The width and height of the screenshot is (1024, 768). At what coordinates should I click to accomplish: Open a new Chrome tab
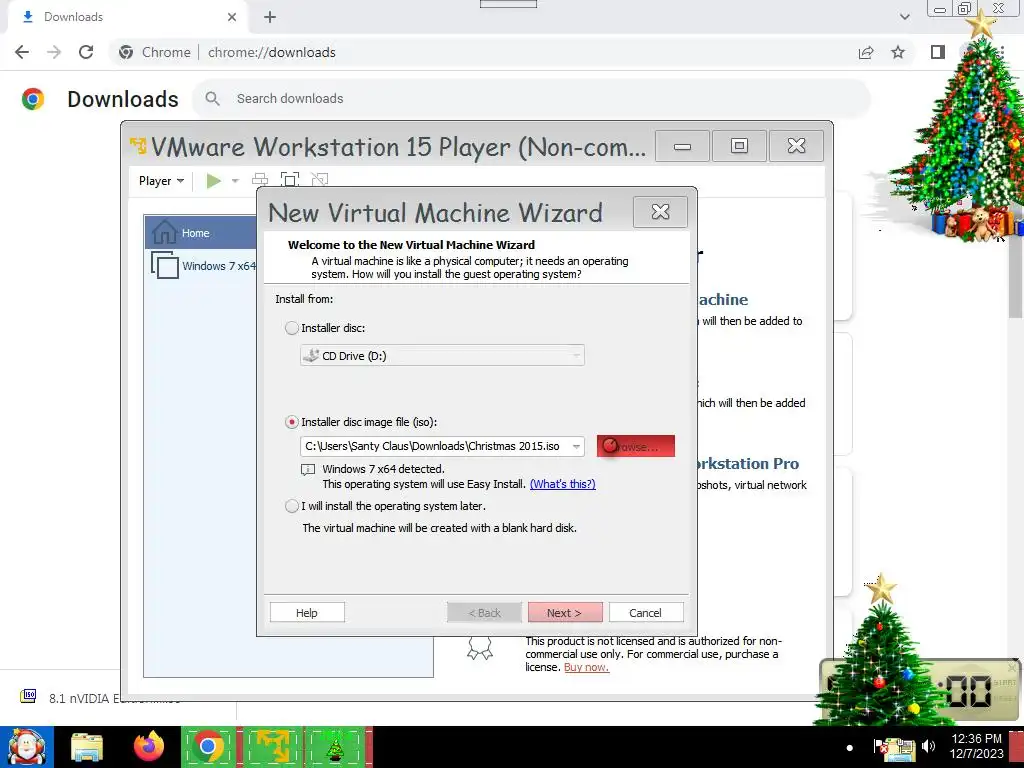pyautogui.click(x=270, y=17)
